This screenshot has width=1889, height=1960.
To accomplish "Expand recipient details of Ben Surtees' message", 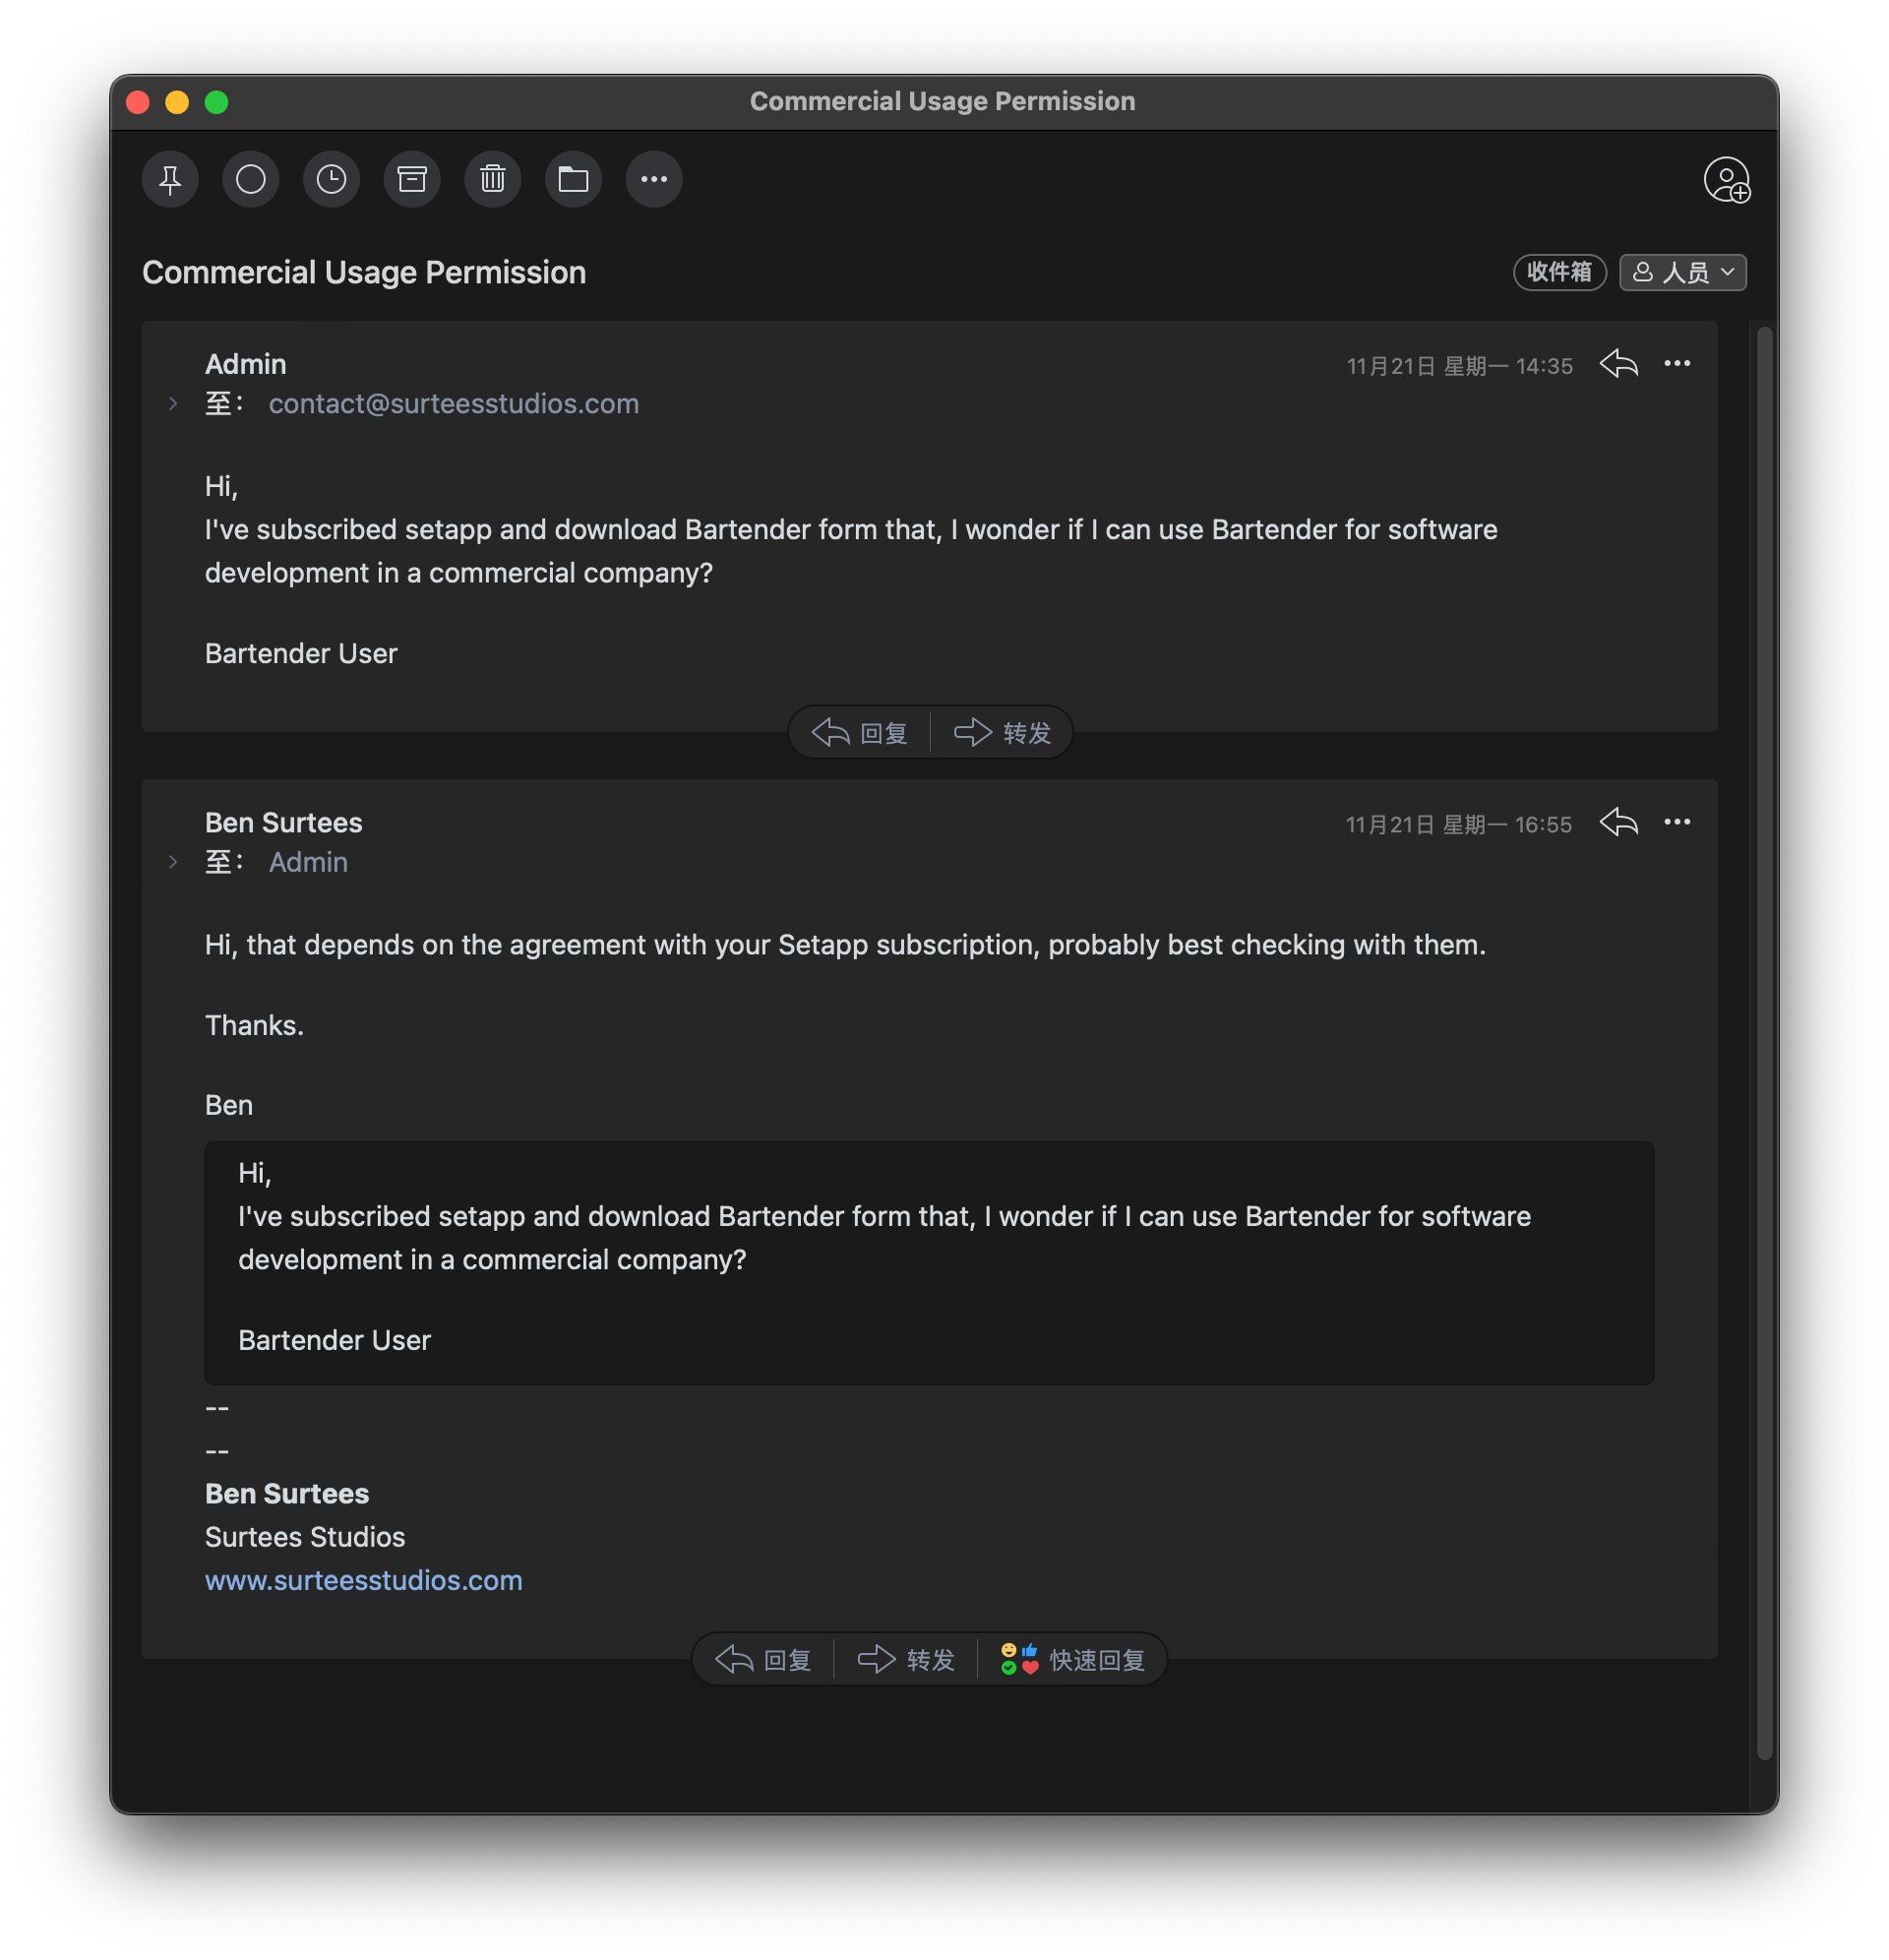I will (173, 862).
